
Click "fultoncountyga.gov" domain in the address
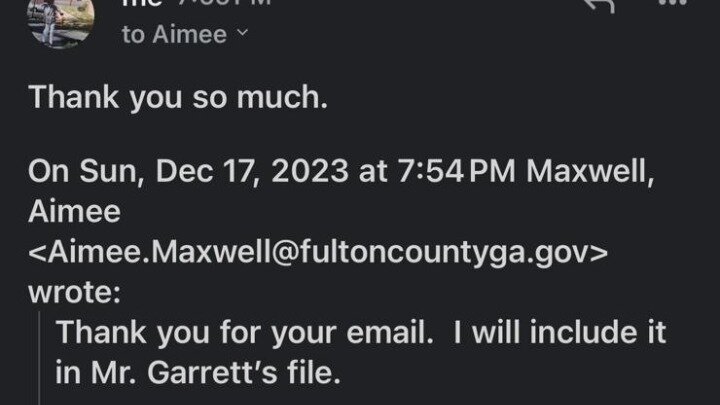click(x=470, y=255)
